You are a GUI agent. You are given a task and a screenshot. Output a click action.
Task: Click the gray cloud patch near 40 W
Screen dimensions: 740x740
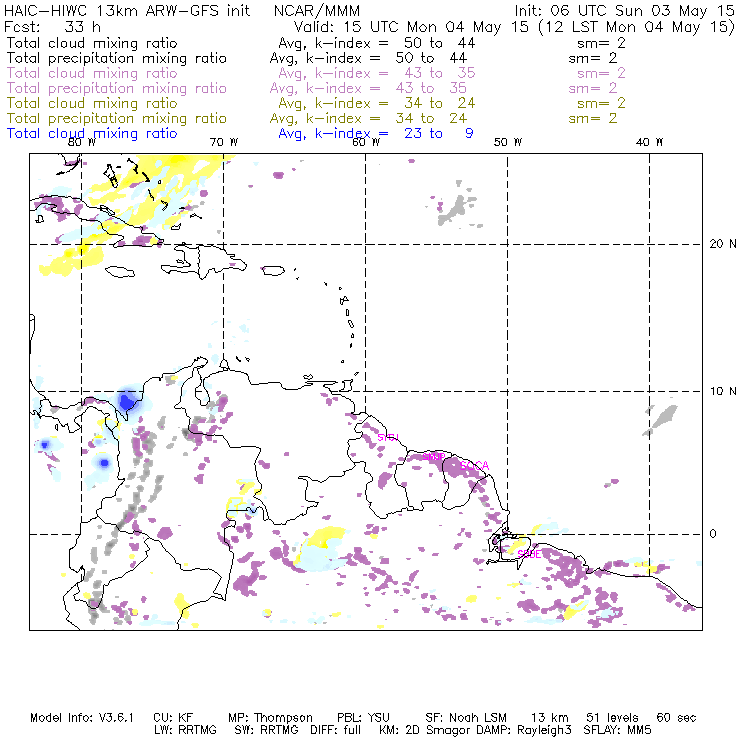(661, 419)
